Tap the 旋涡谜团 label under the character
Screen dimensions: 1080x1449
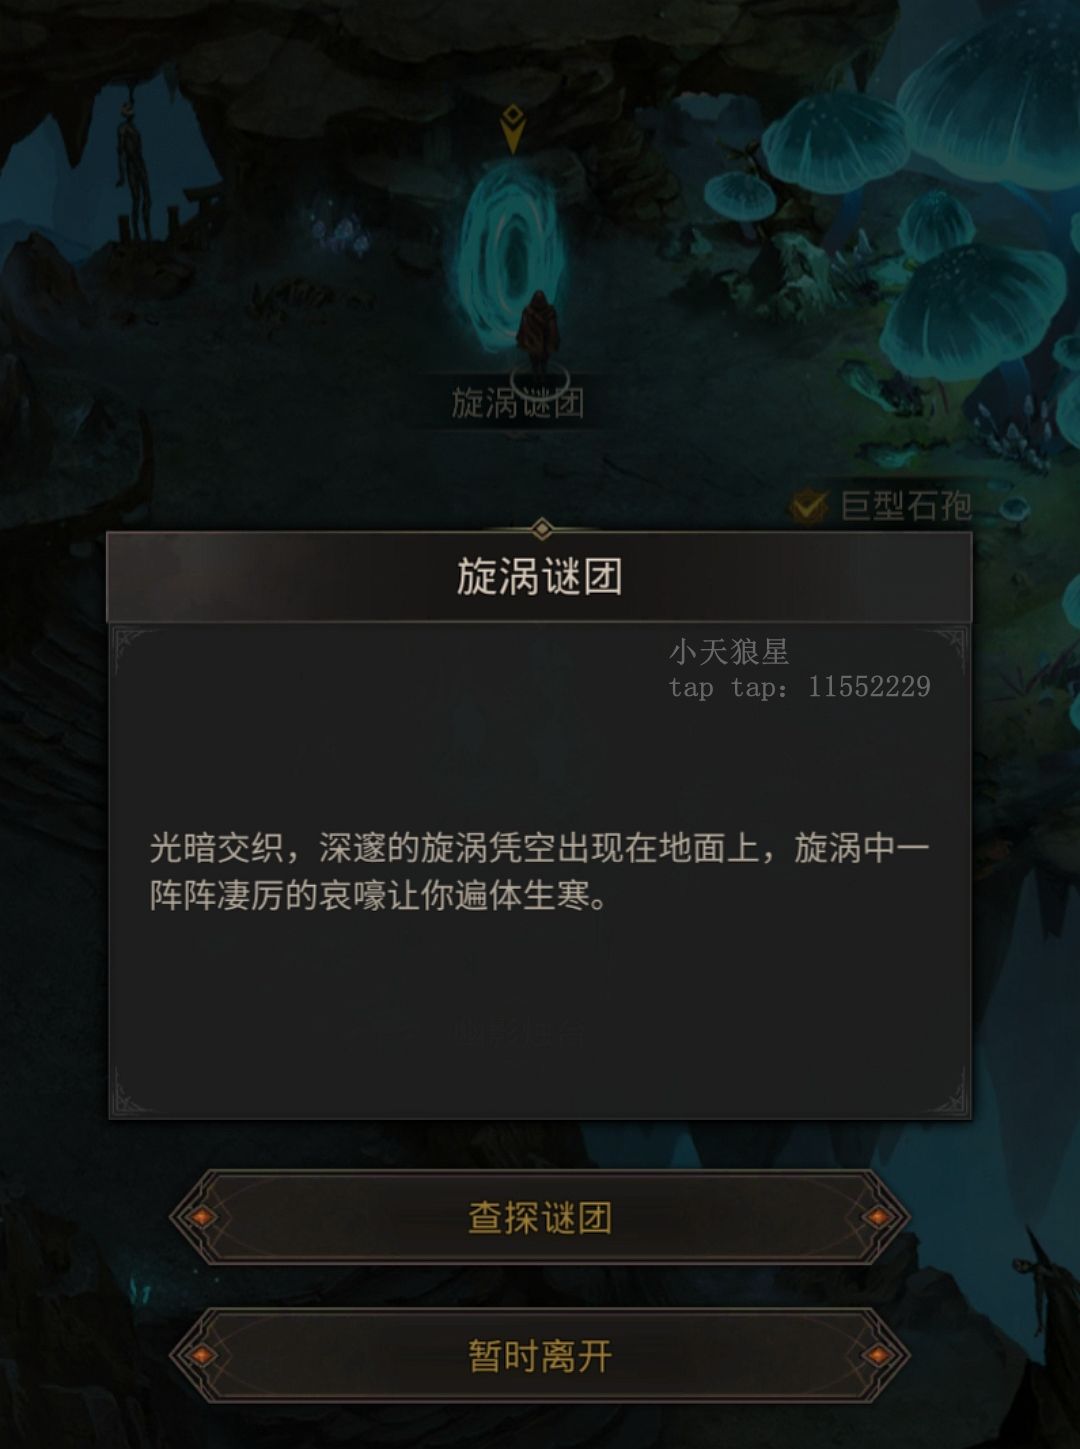(517, 403)
